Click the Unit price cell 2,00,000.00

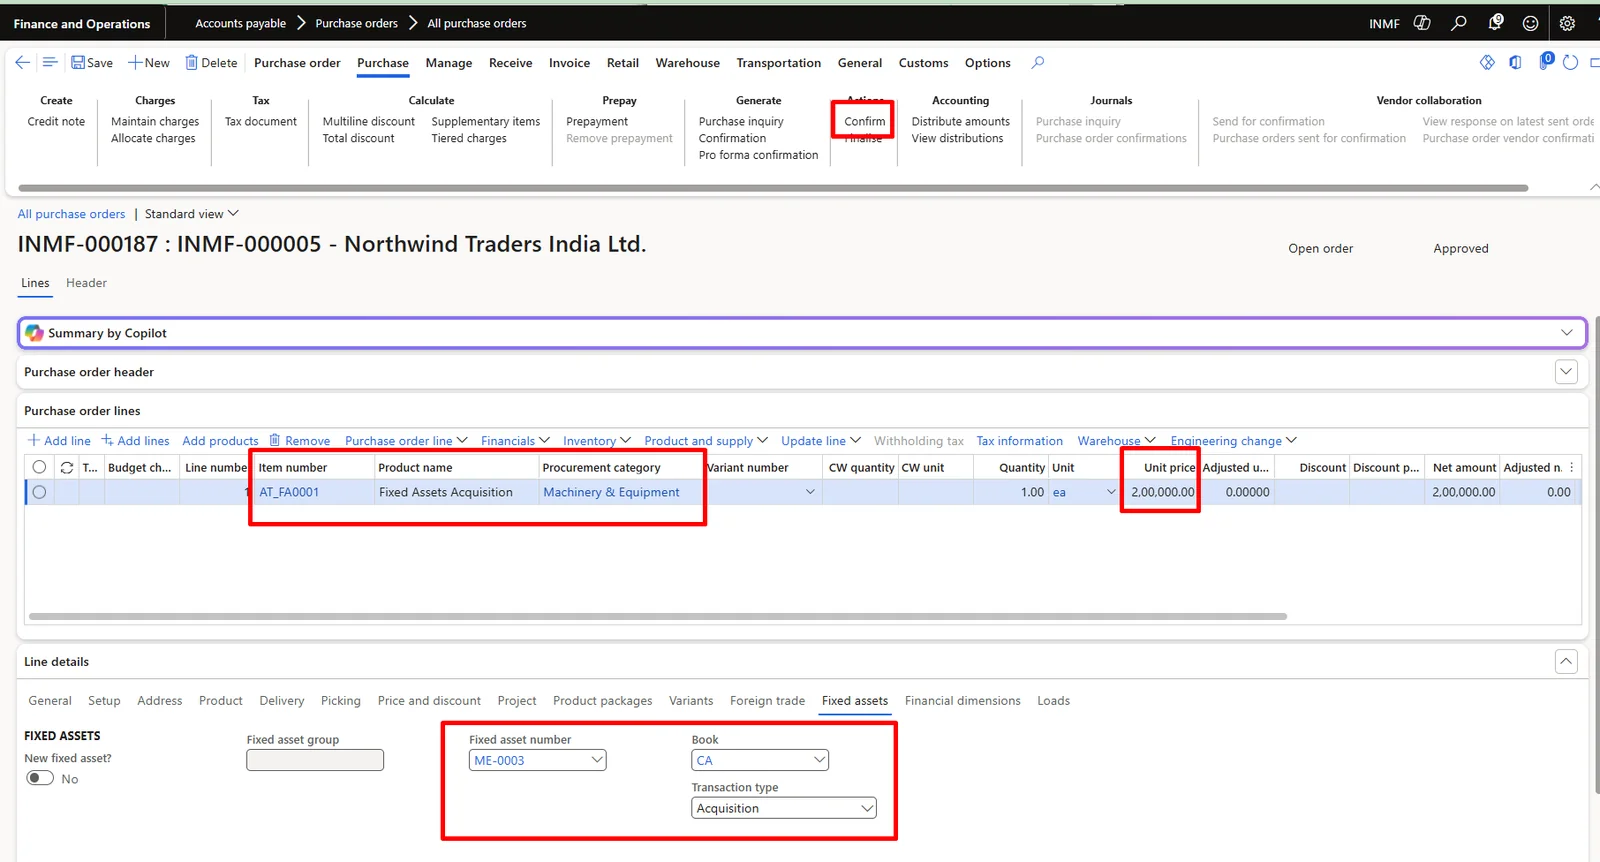[1161, 492]
